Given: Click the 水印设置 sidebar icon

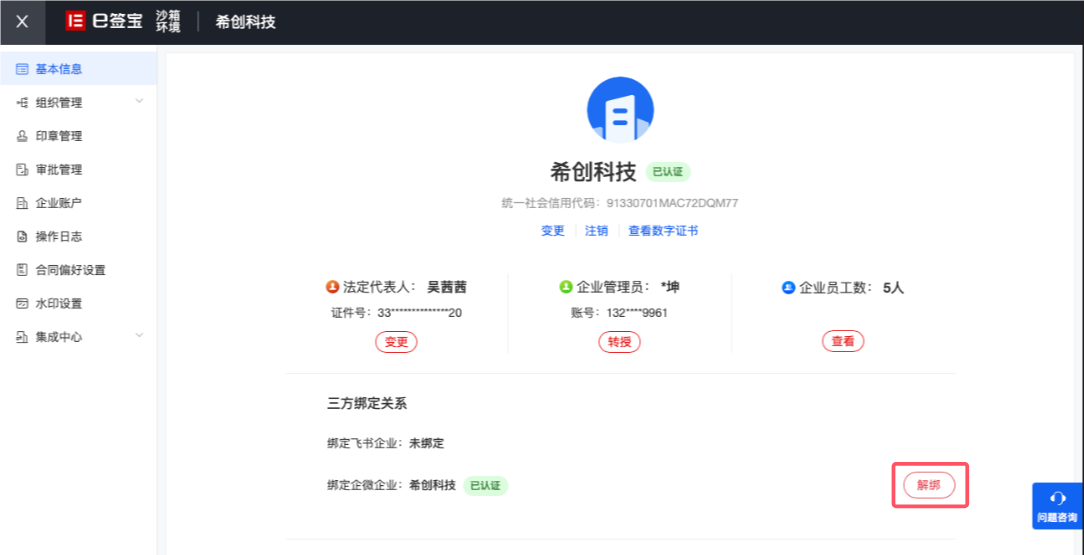Looking at the screenshot, I should 21,303.
